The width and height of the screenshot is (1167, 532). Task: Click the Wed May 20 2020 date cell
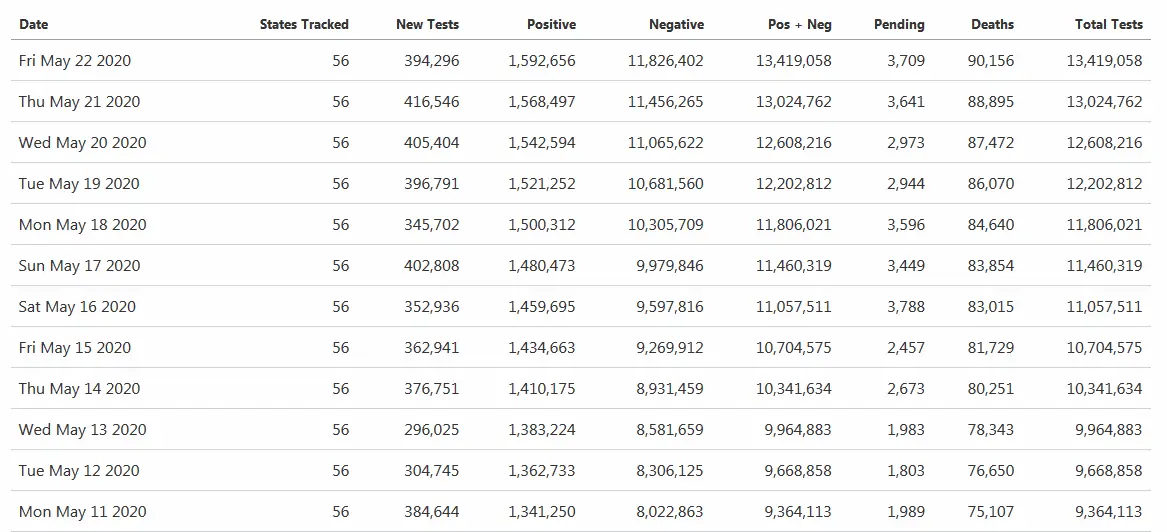point(82,143)
